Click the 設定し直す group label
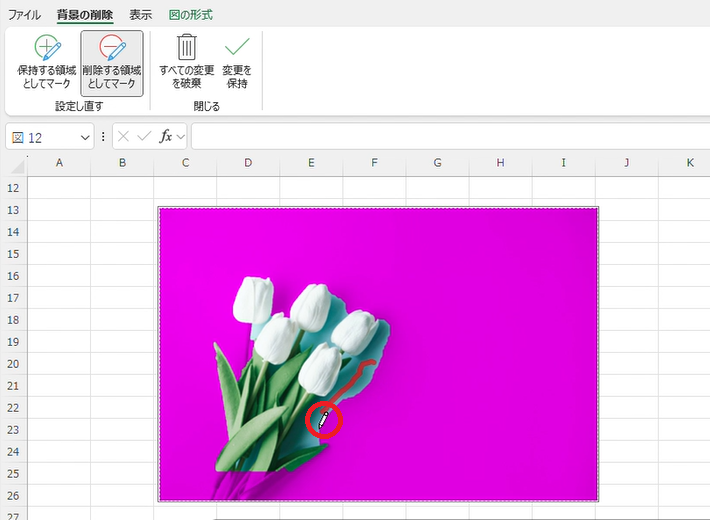The height and width of the screenshot is (520, 710). pyautogui.click(x=79, y=106)
